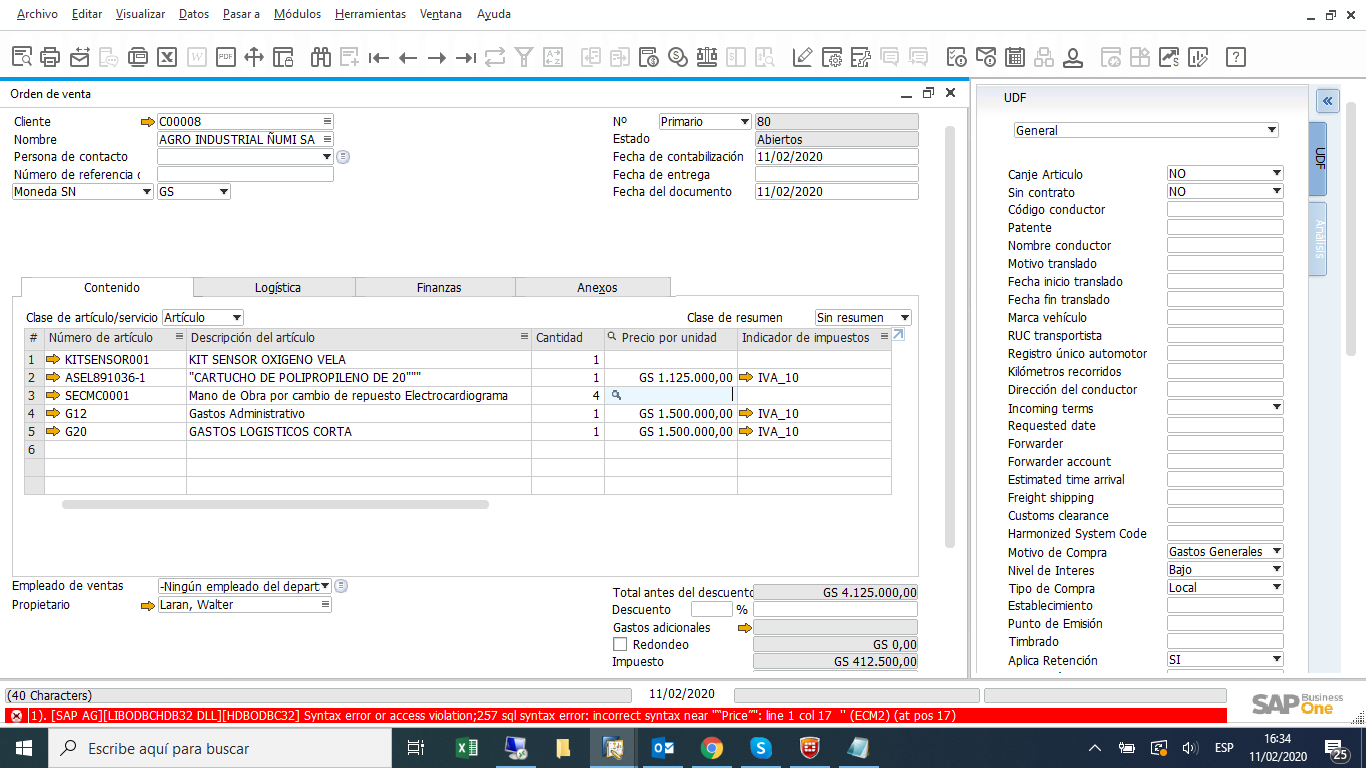Click info icon beside Persona de contacto
This screenshot has width=1366, height=768.
pos(342,157)
